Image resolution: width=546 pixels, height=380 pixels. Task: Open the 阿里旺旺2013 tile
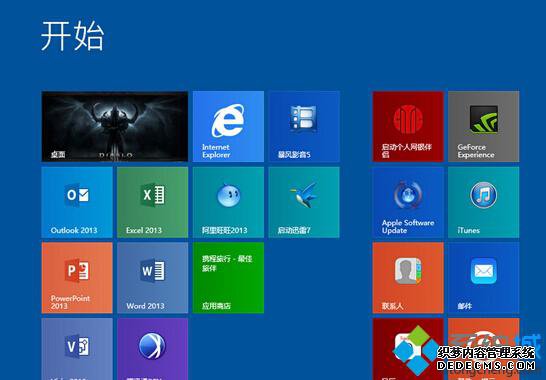[x=228, y=202]
